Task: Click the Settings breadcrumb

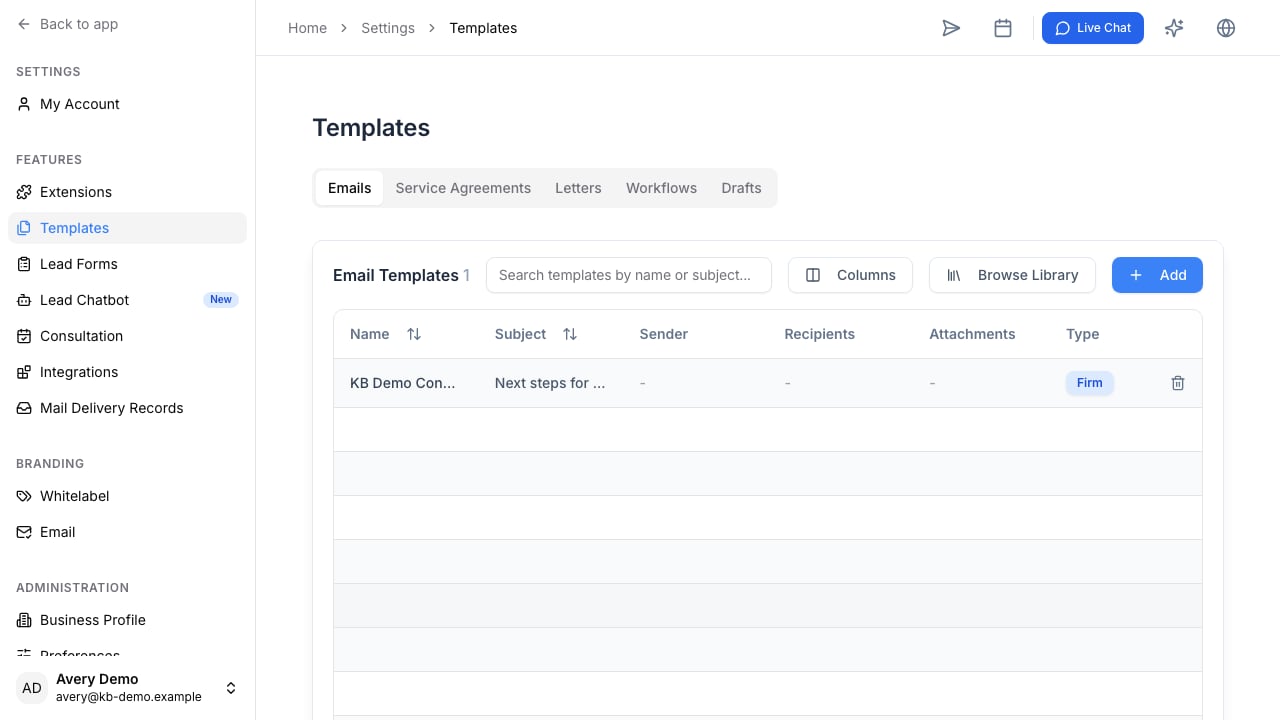Action: point(388,28)
